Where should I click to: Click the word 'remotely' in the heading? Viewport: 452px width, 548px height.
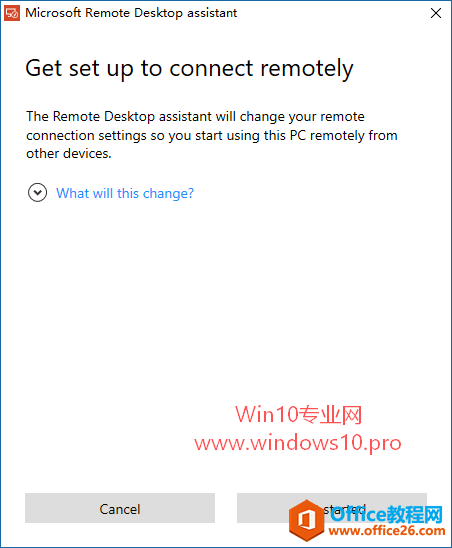(x=307, y=68)
